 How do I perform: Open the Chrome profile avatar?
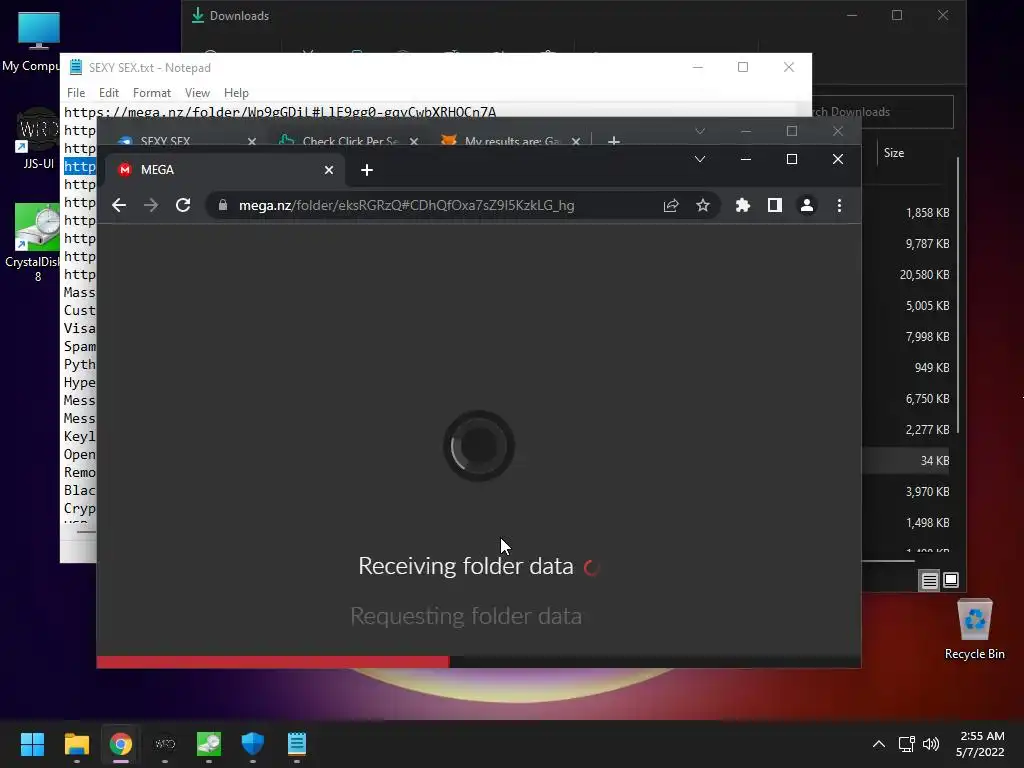tap(807, 206)
